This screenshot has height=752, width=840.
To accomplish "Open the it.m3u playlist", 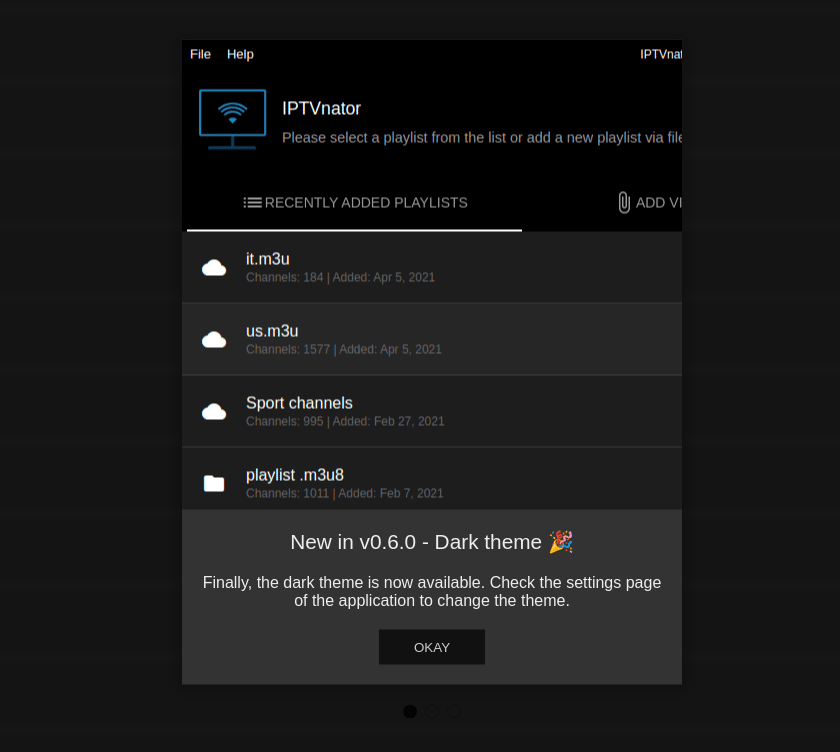I will click(x=432, y=267).
